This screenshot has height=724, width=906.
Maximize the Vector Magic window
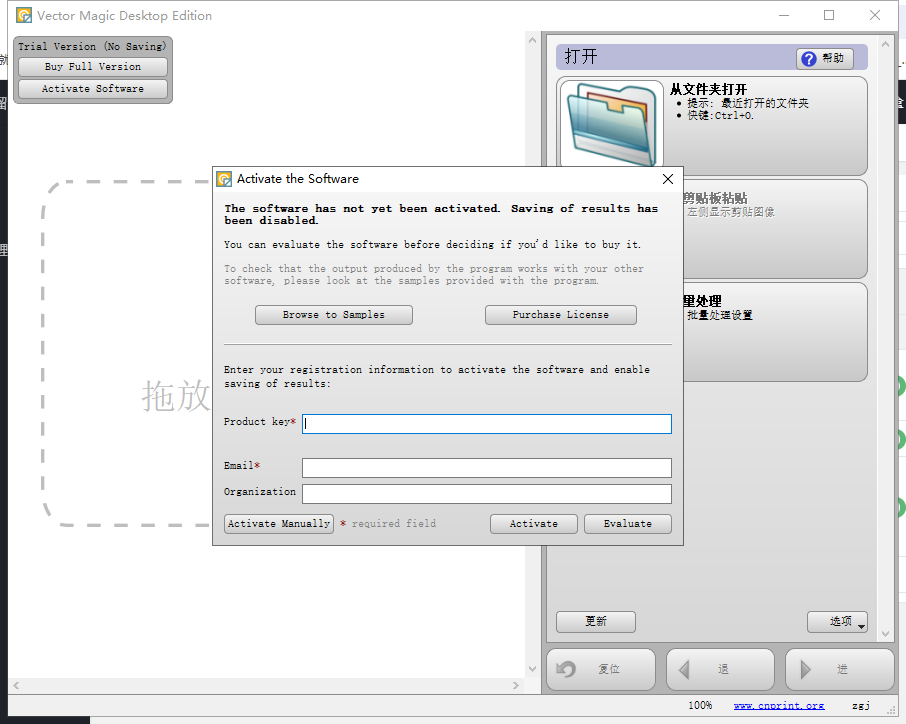pyautogui.click(x=829, y=15)
